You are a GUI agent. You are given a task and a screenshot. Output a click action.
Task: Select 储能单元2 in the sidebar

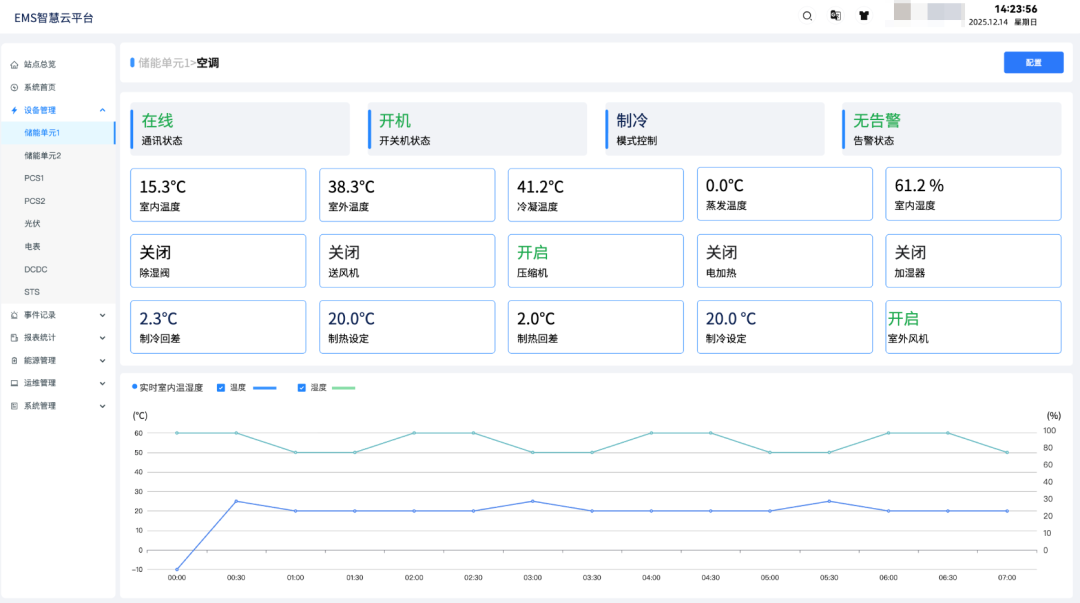click(43, 156)
